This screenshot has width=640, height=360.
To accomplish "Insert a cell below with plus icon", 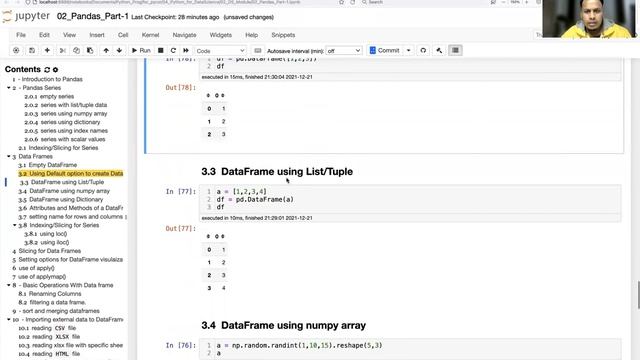I will click(47, 51).
